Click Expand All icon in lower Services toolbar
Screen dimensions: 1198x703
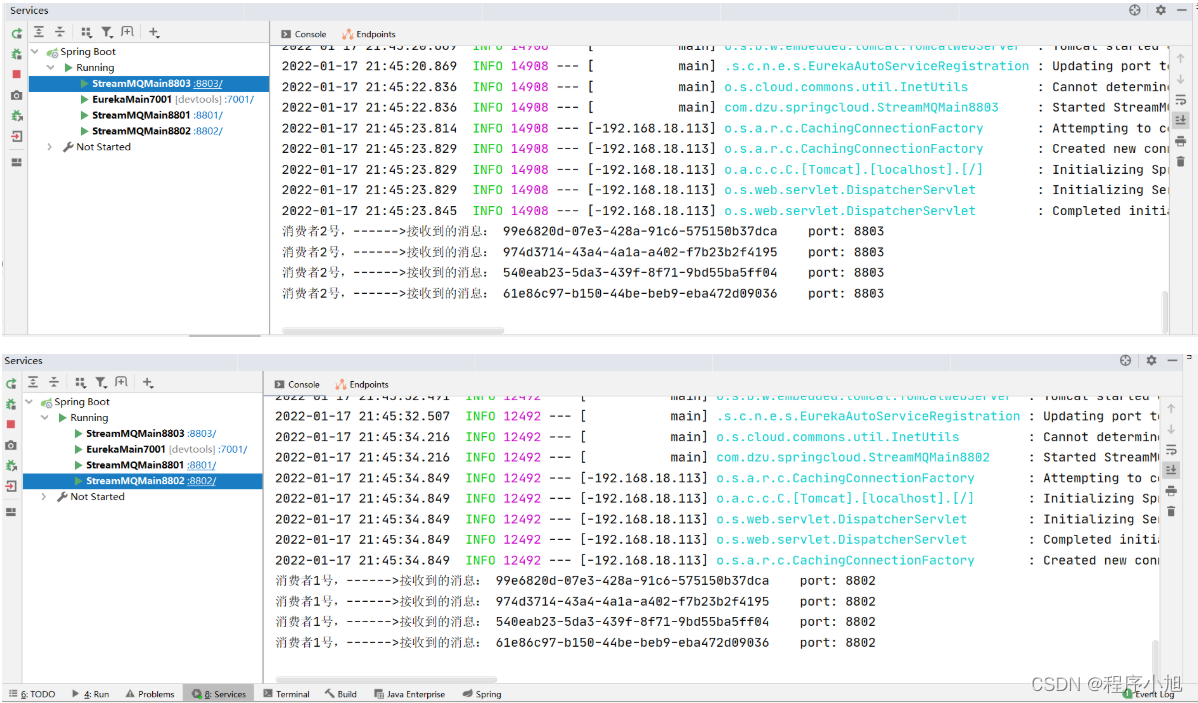click(33, 382)
